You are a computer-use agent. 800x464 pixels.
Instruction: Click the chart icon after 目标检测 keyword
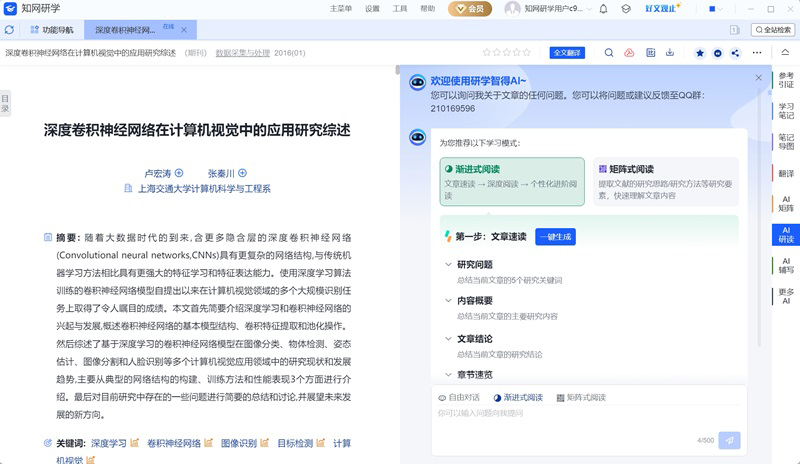point(320,443)
